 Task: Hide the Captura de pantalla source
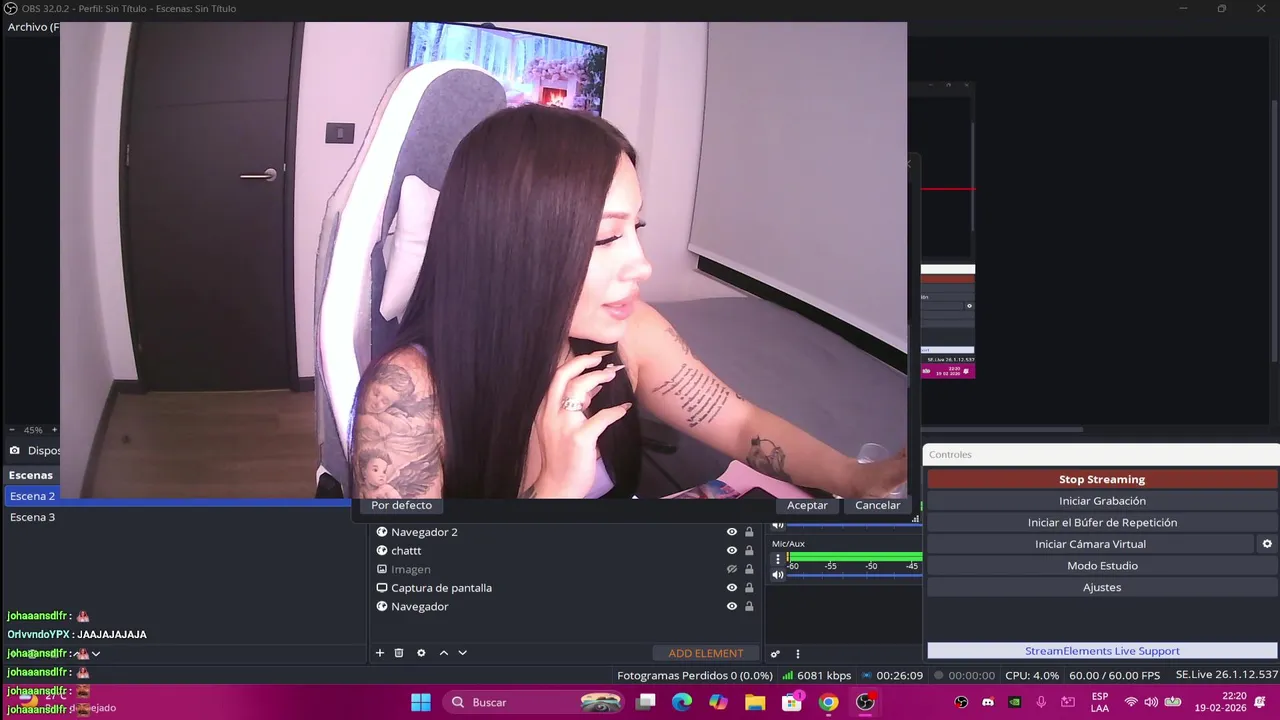pos(732,588)
